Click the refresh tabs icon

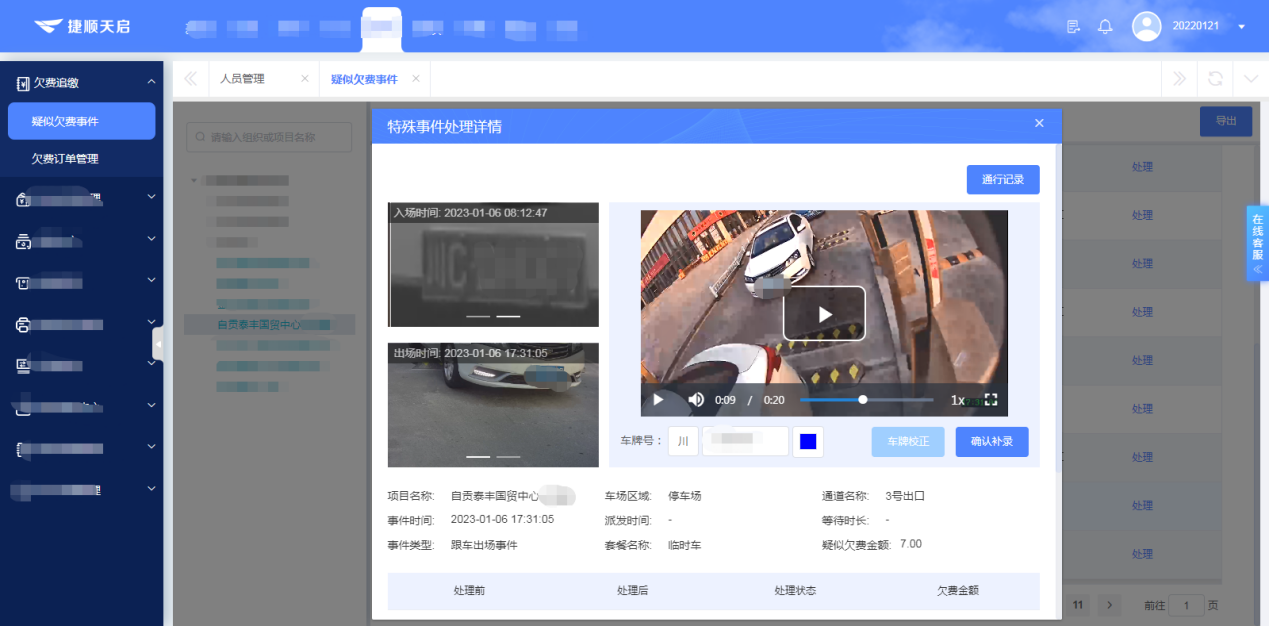[1215, 79]
